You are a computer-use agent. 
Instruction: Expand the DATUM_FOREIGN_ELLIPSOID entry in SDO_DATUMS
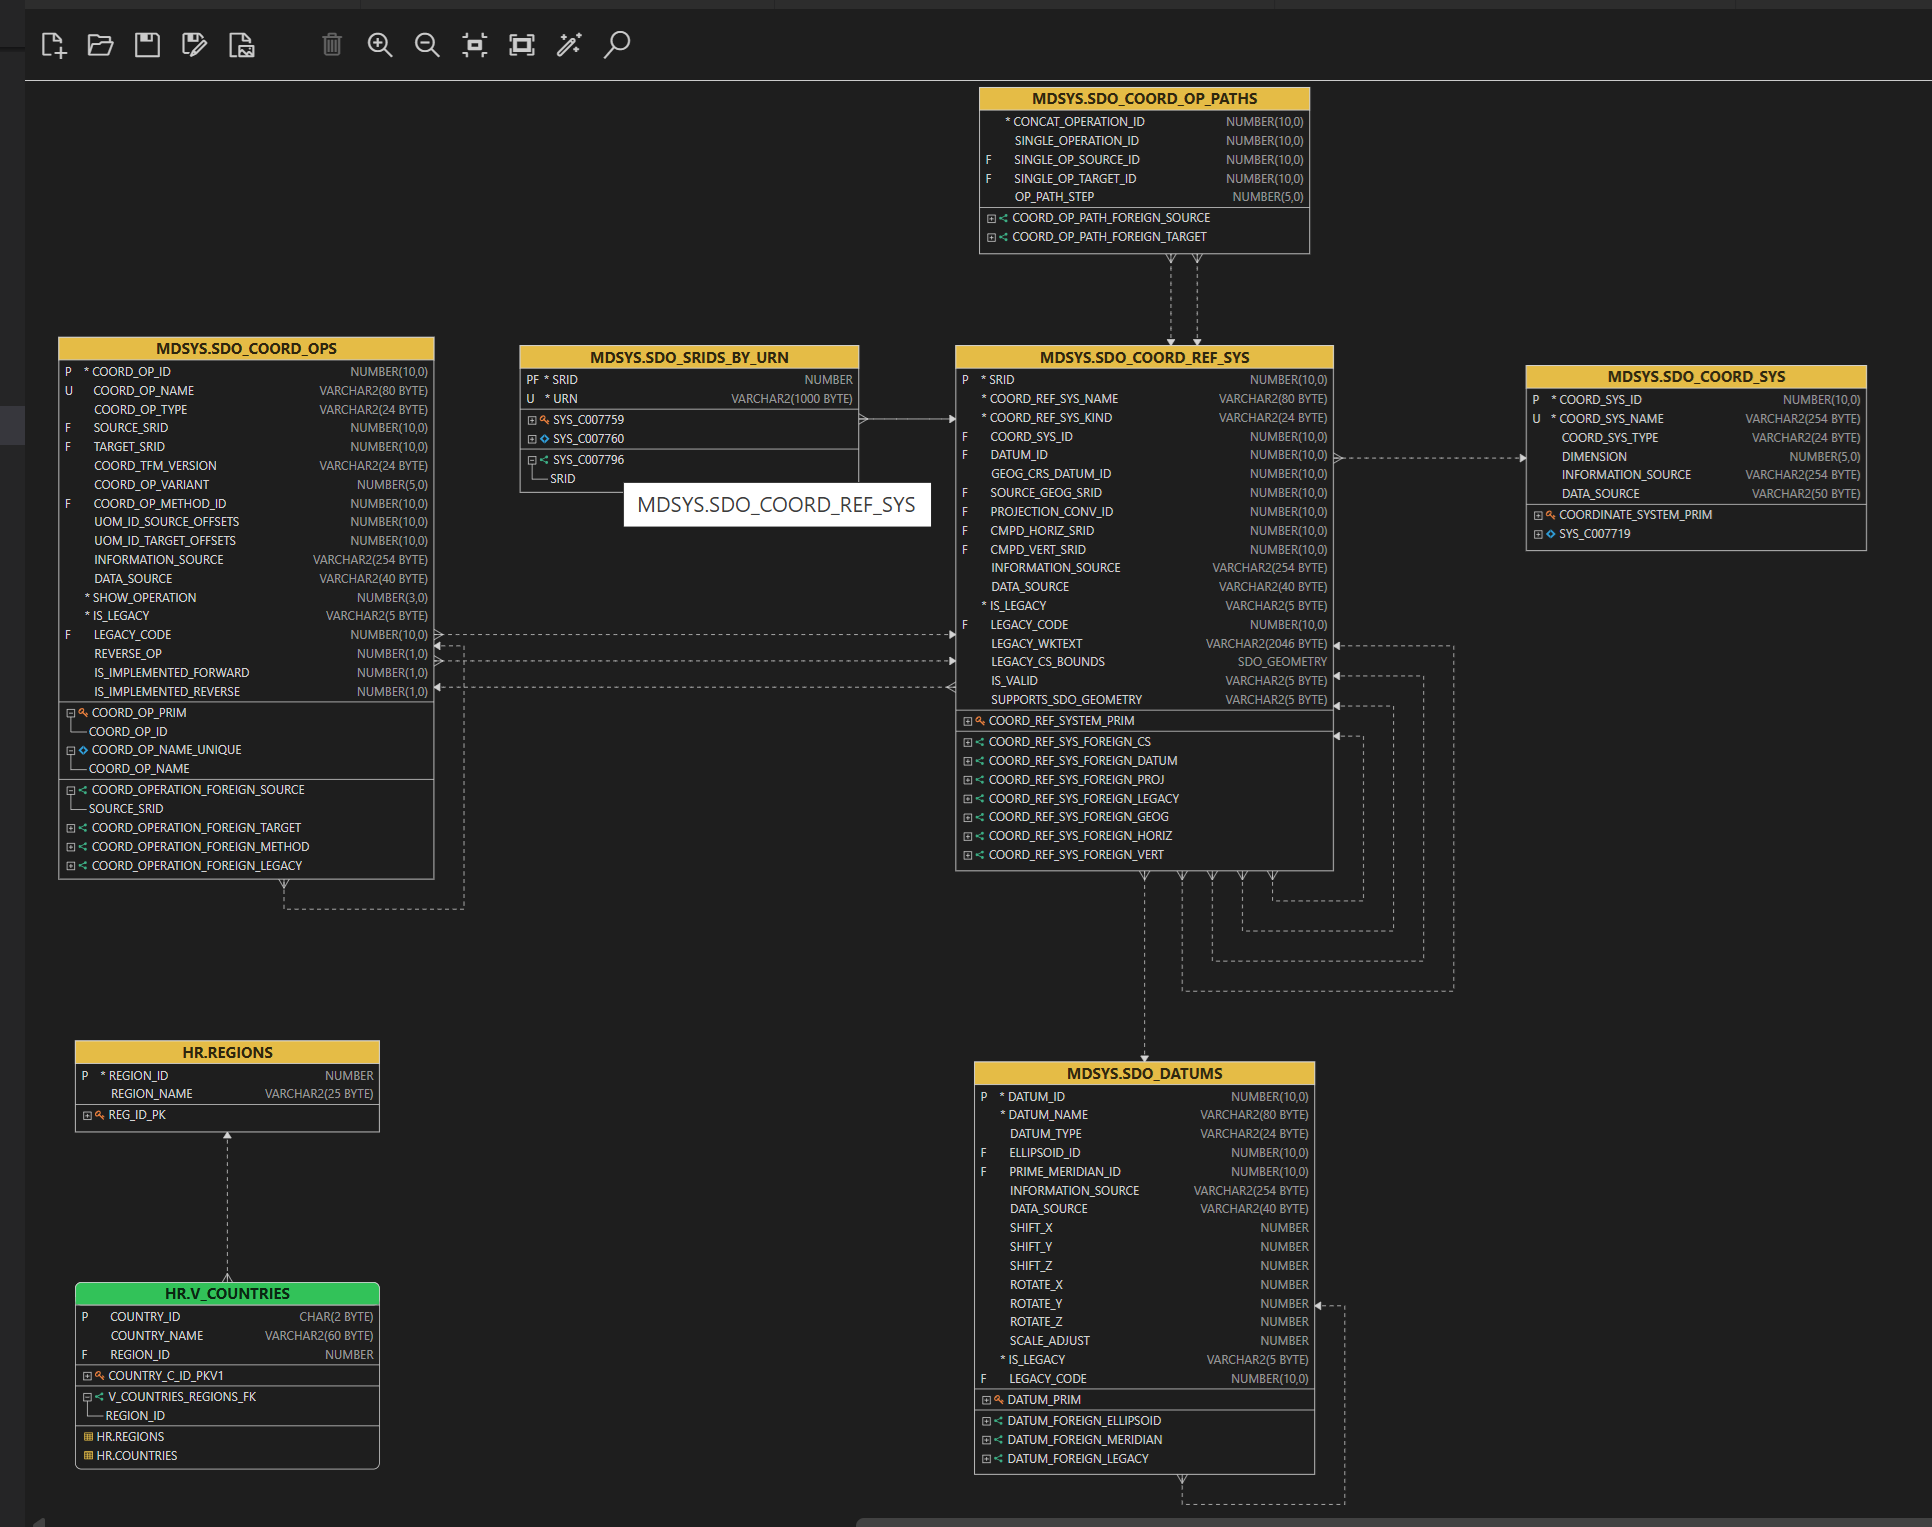click(986, 1420)
